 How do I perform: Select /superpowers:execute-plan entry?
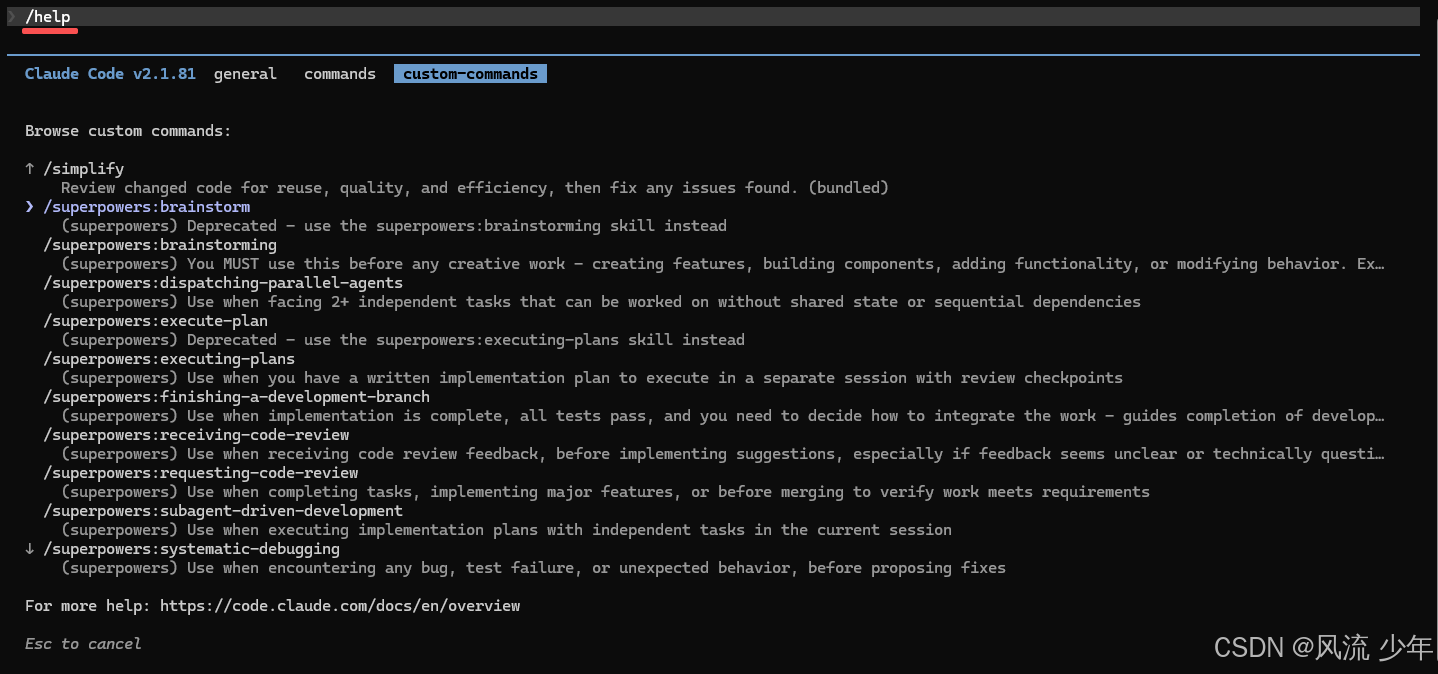click(x=156, y=321)
